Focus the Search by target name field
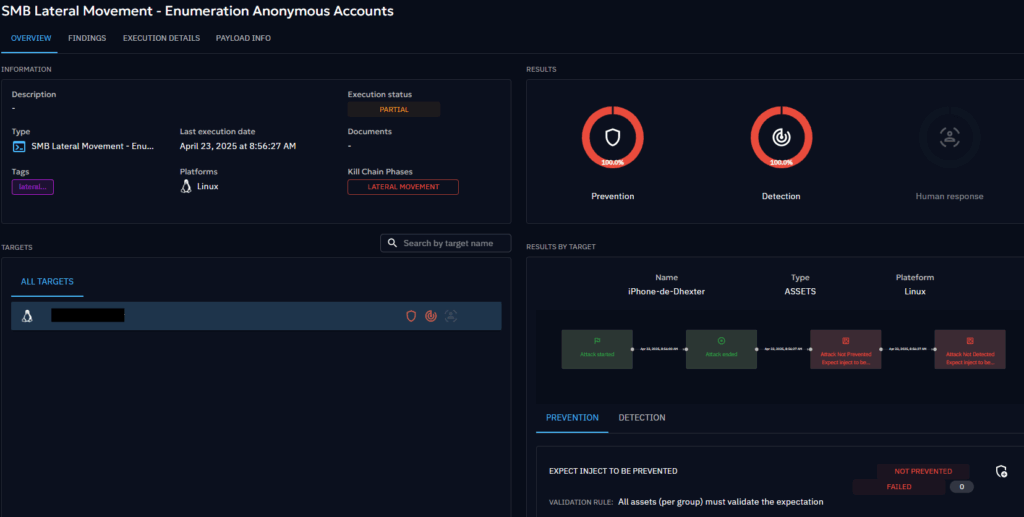 453,243
